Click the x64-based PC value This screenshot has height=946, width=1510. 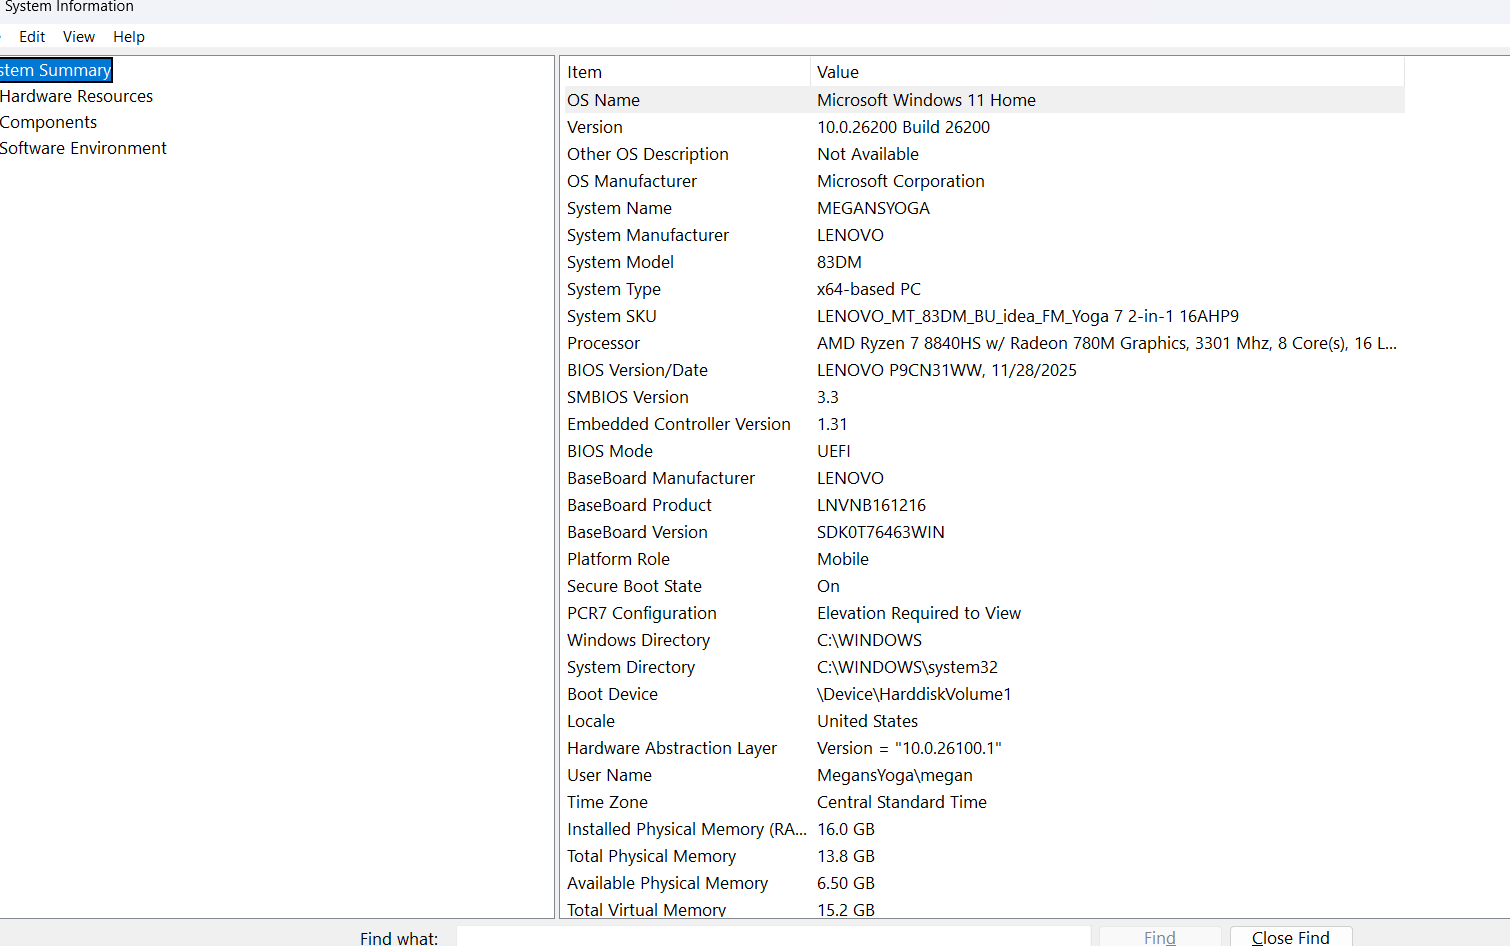868,289
